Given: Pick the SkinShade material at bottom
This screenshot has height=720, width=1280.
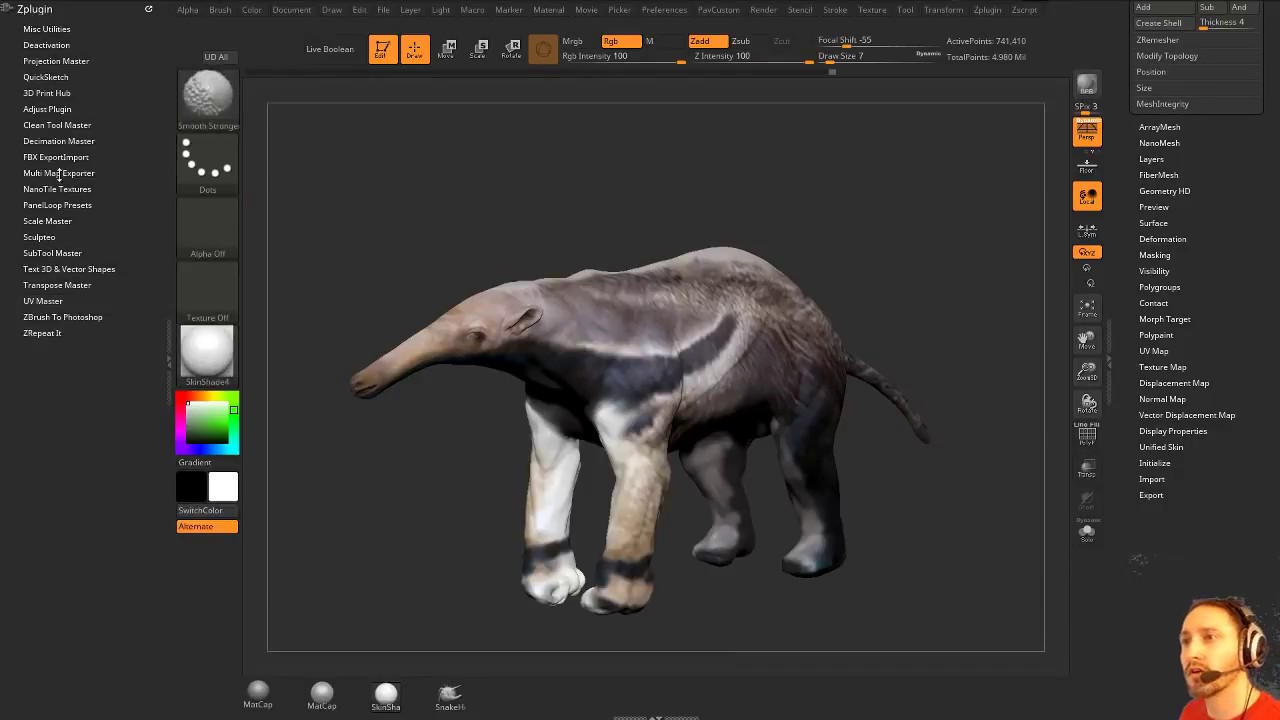Looking at the screenshot, I should 386,695.
